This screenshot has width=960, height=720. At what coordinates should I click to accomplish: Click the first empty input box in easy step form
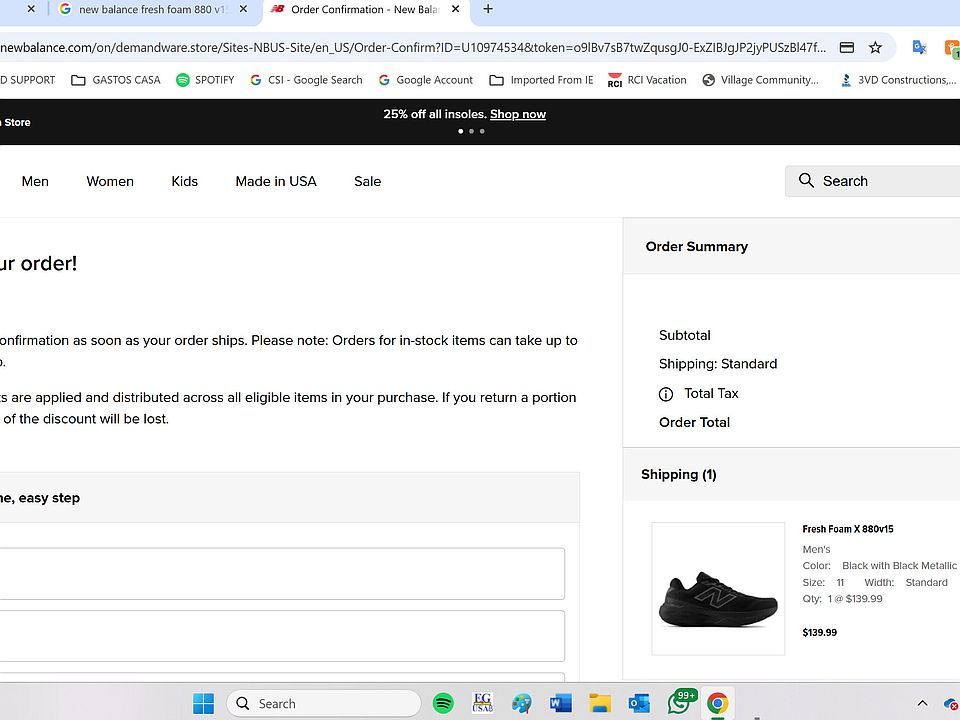coord(282,574)
